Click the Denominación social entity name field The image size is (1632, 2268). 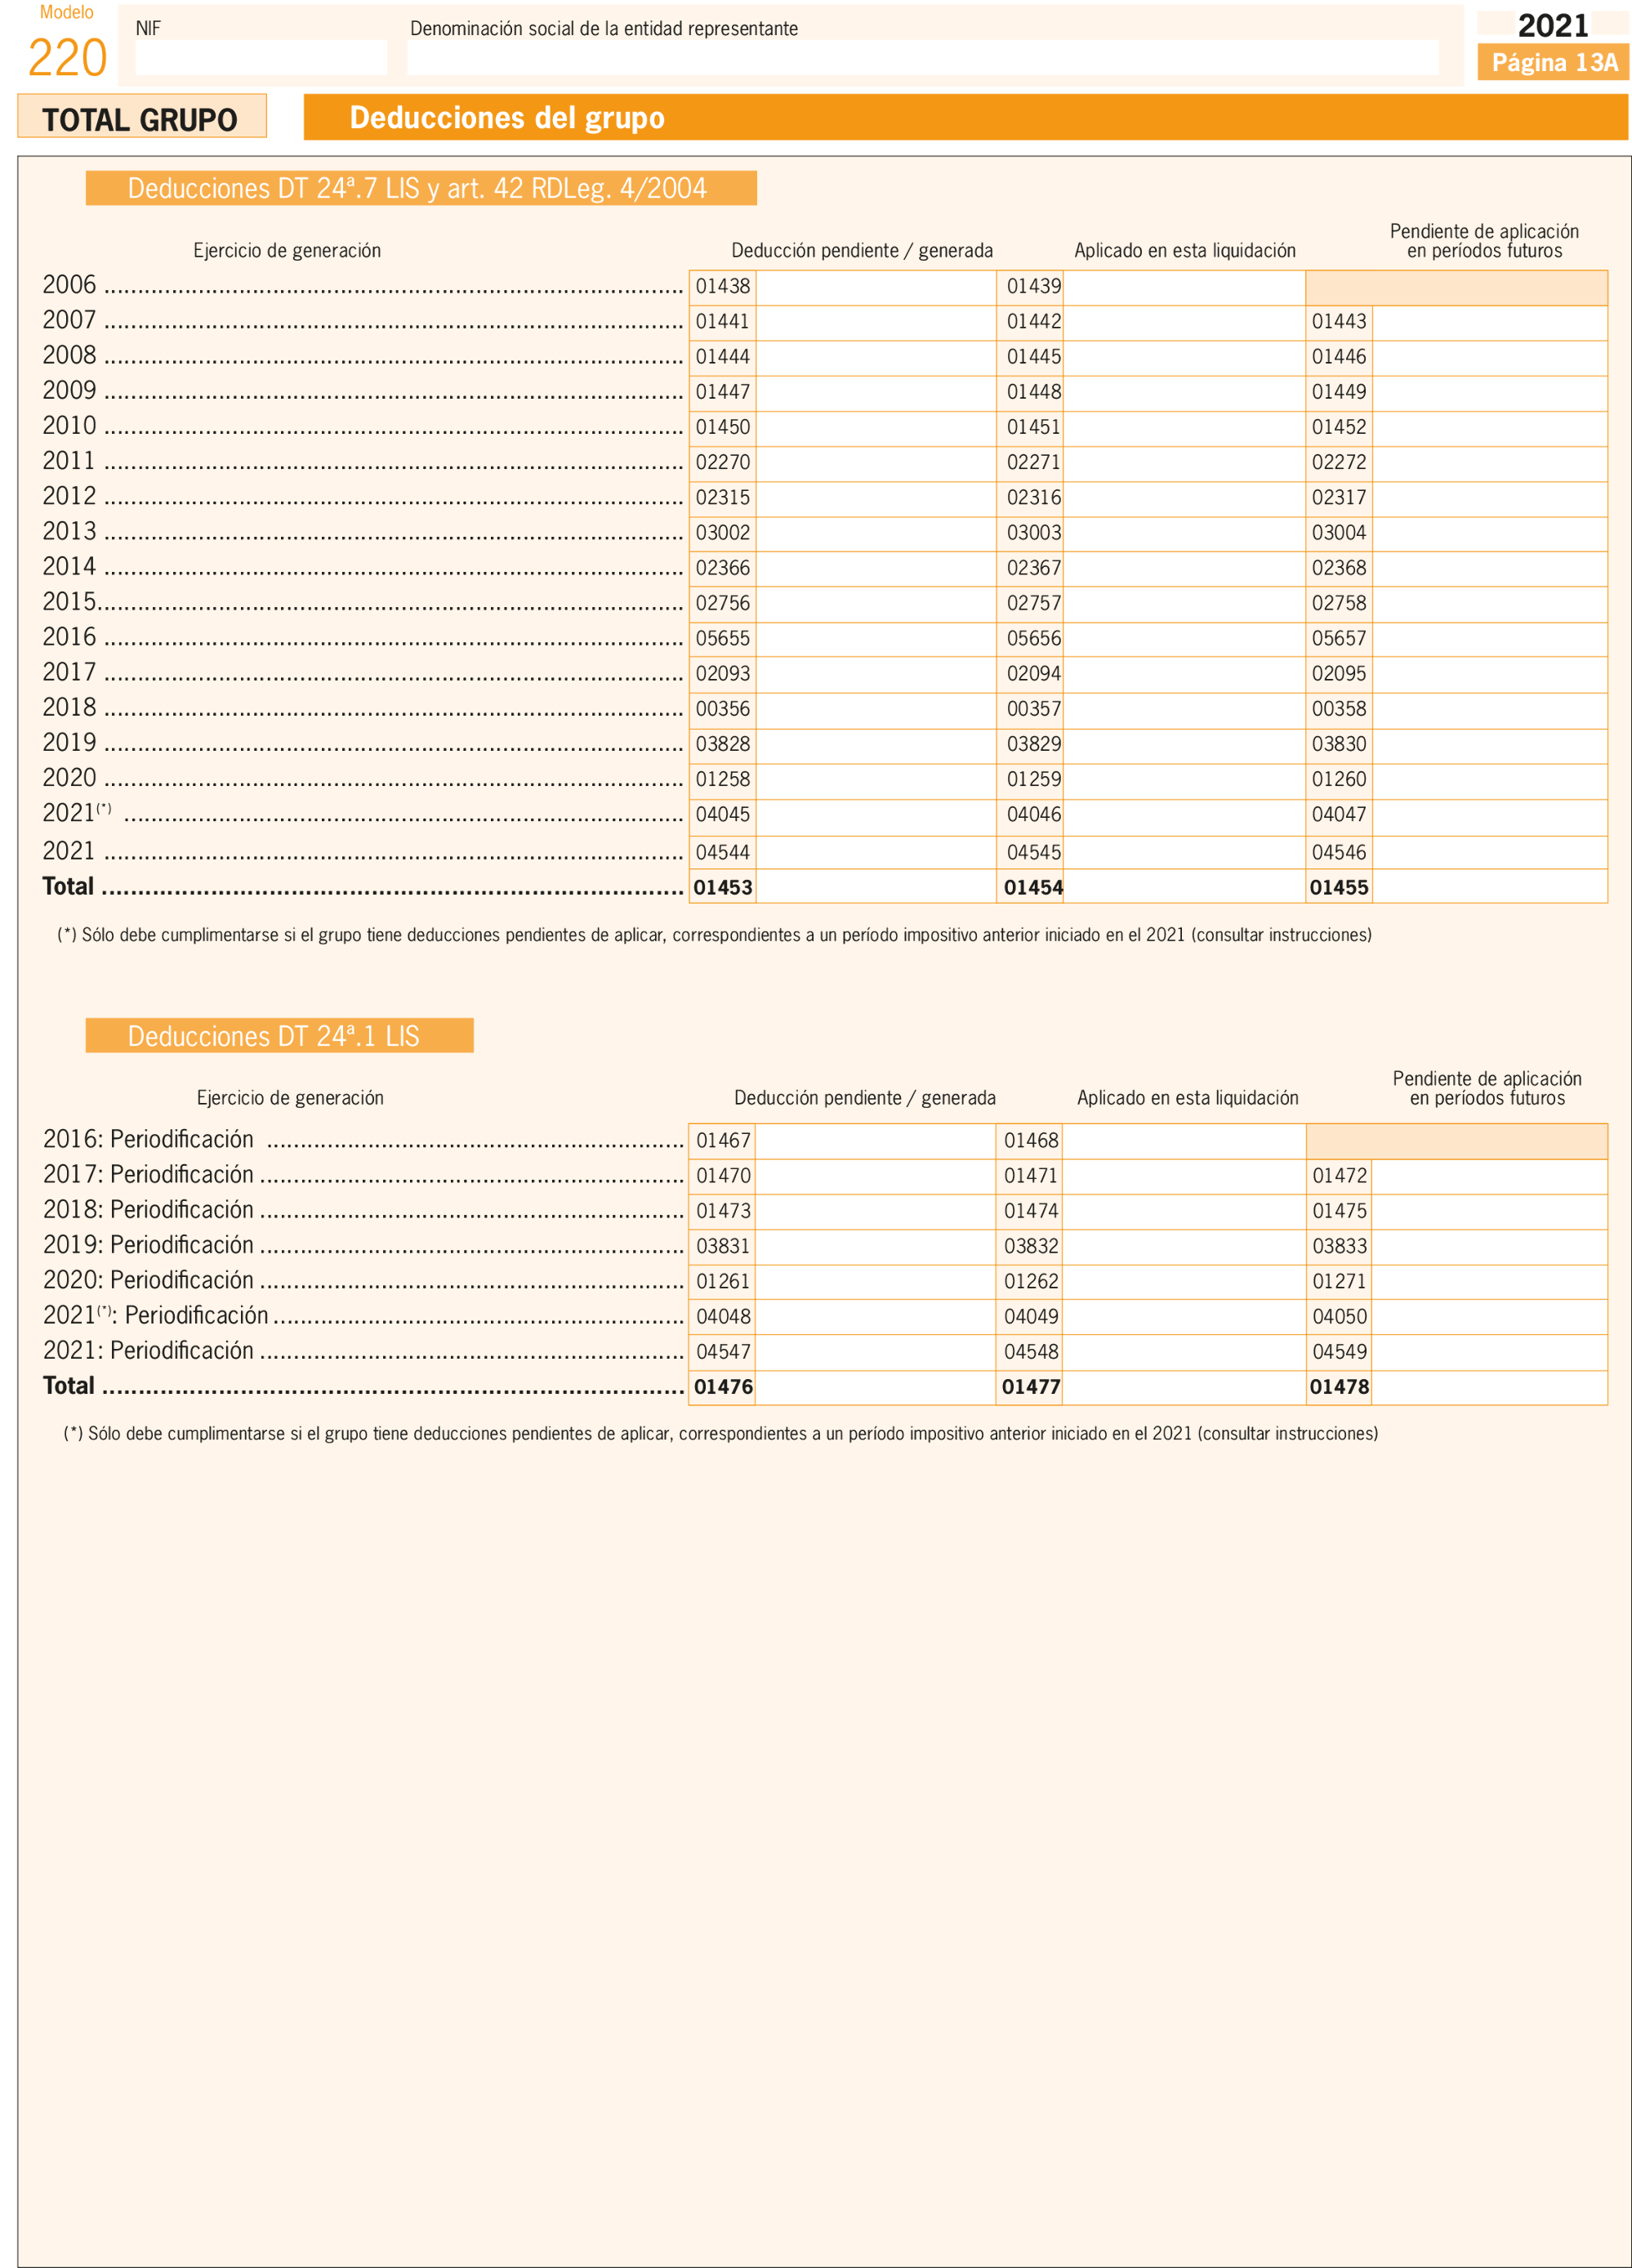coord(922,57)
